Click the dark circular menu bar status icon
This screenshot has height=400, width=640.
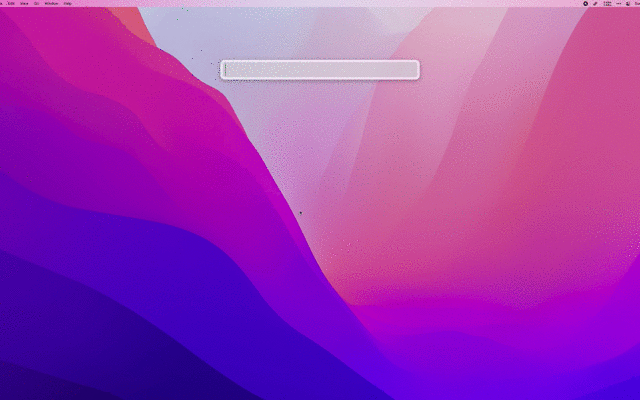tap(585, 3)
